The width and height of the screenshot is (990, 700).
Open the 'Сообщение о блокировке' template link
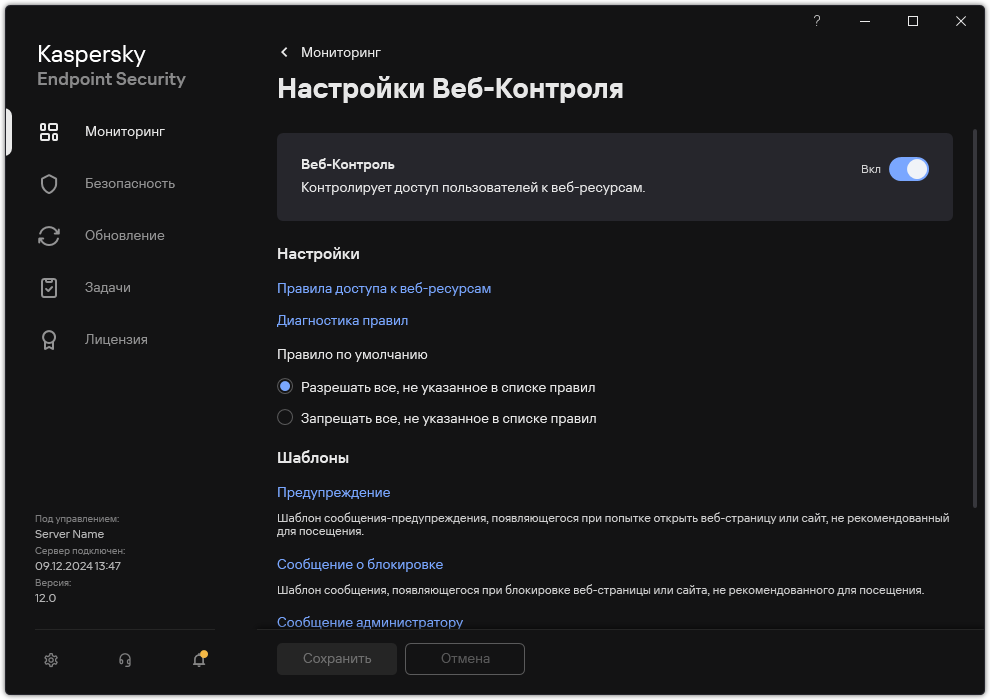pos(360,565)
